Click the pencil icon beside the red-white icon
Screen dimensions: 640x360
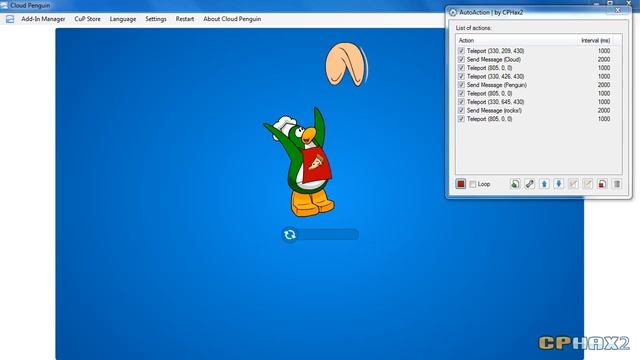tap(588, 184)
